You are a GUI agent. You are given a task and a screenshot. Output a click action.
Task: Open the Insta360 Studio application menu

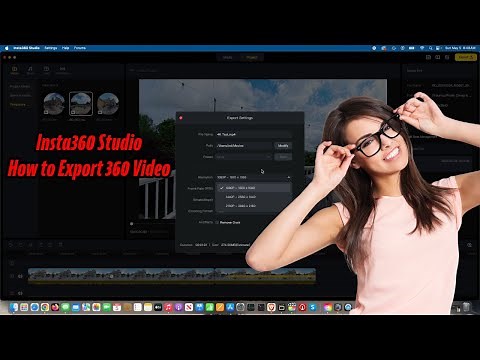coord(26,48)
